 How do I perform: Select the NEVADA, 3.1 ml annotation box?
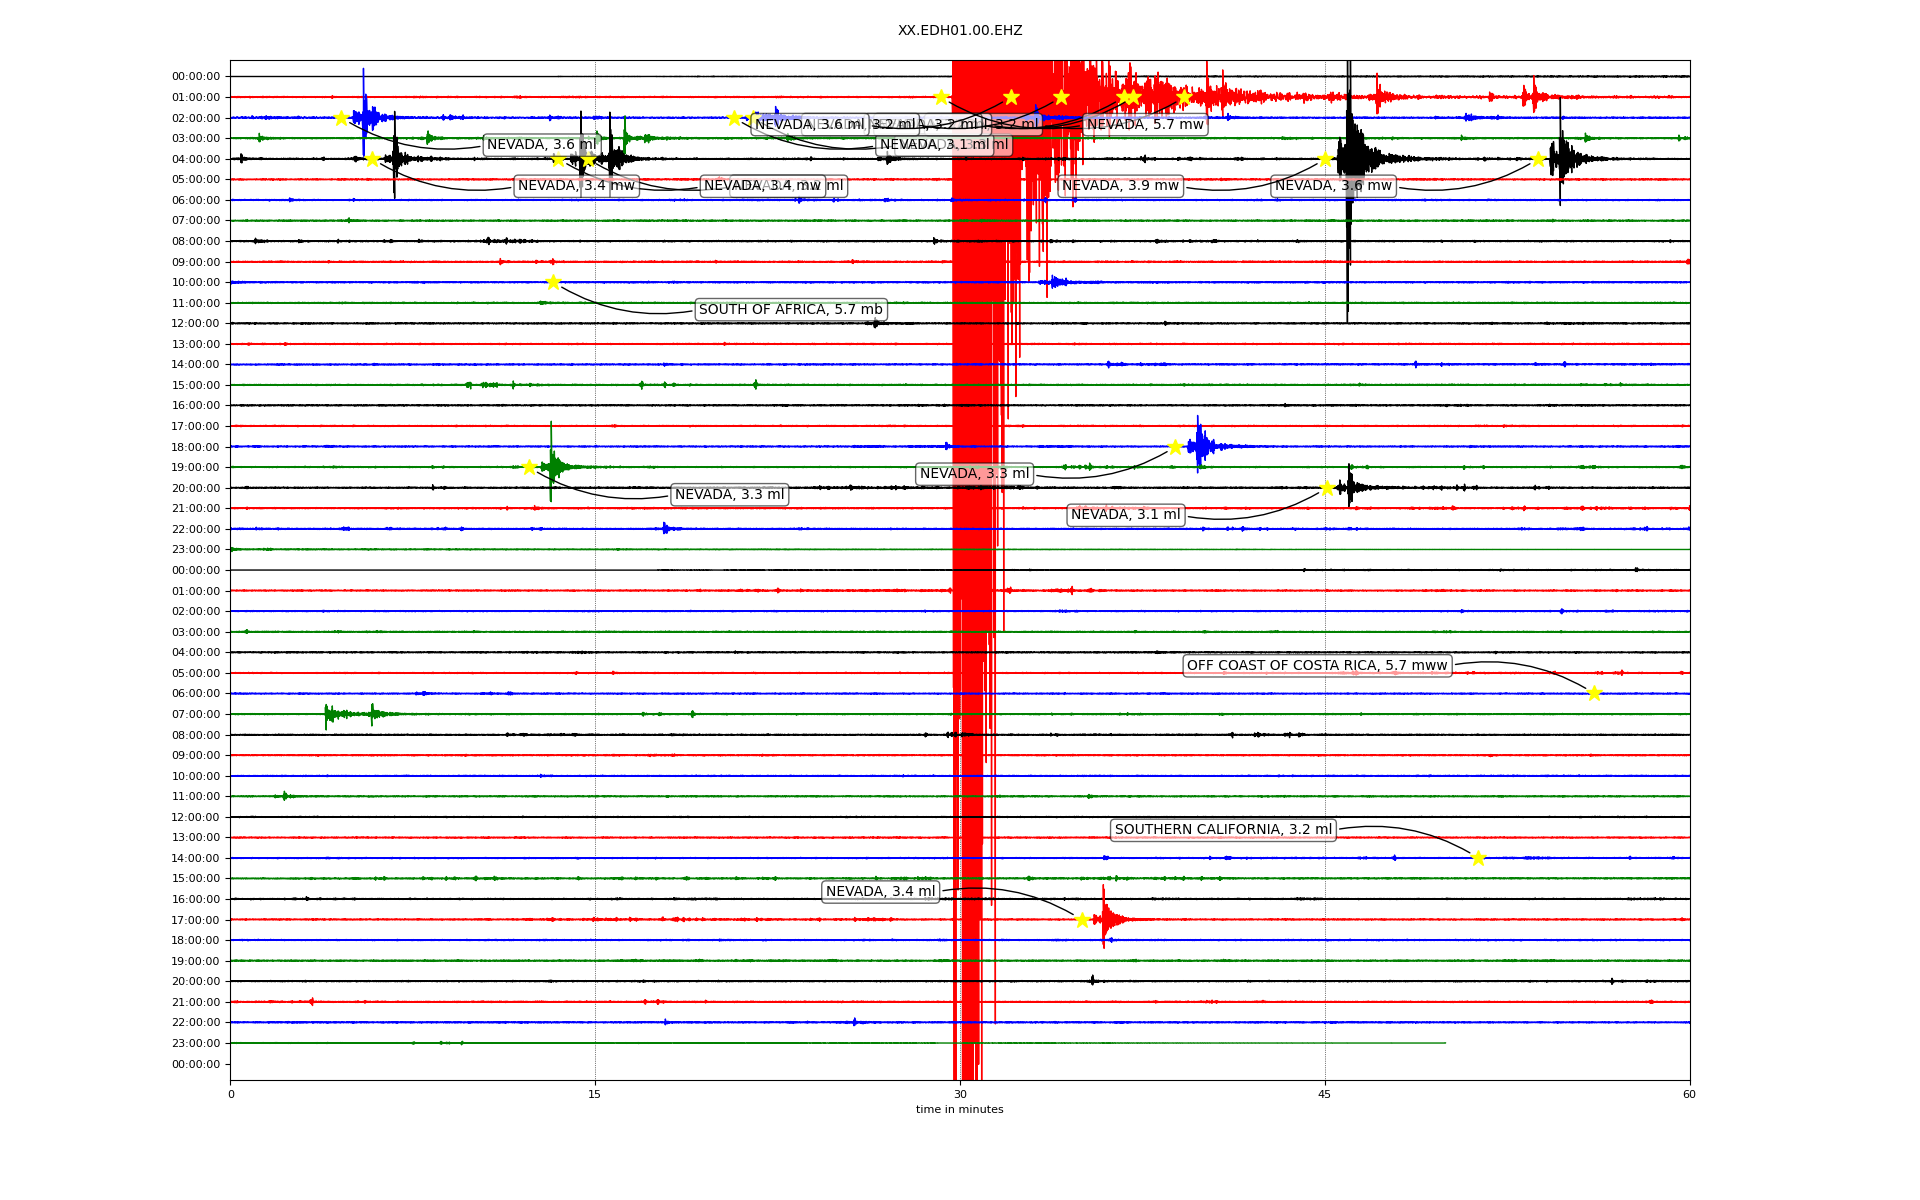click(1125, 515)
